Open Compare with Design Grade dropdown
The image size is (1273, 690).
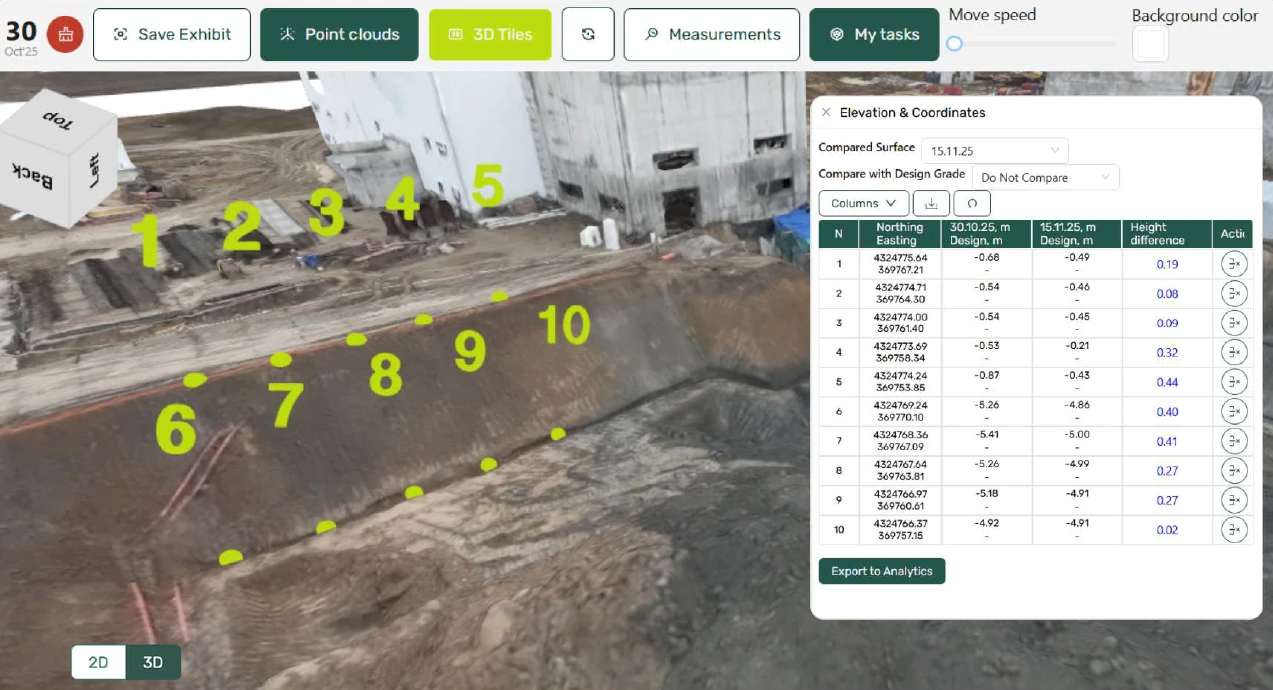pos(1046,177)
